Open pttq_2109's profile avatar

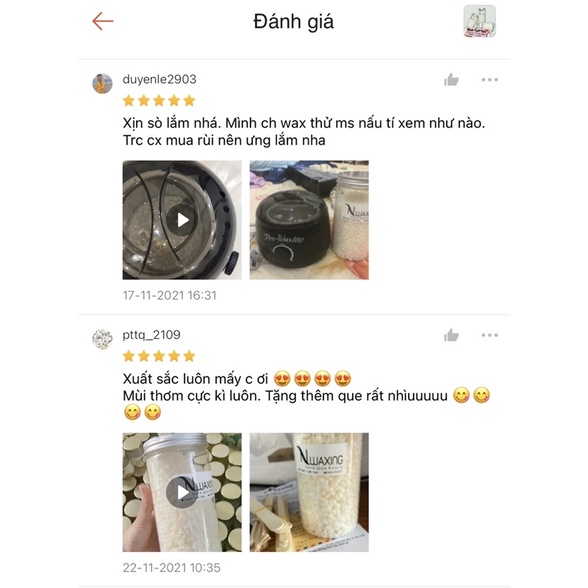click(102, 339)
